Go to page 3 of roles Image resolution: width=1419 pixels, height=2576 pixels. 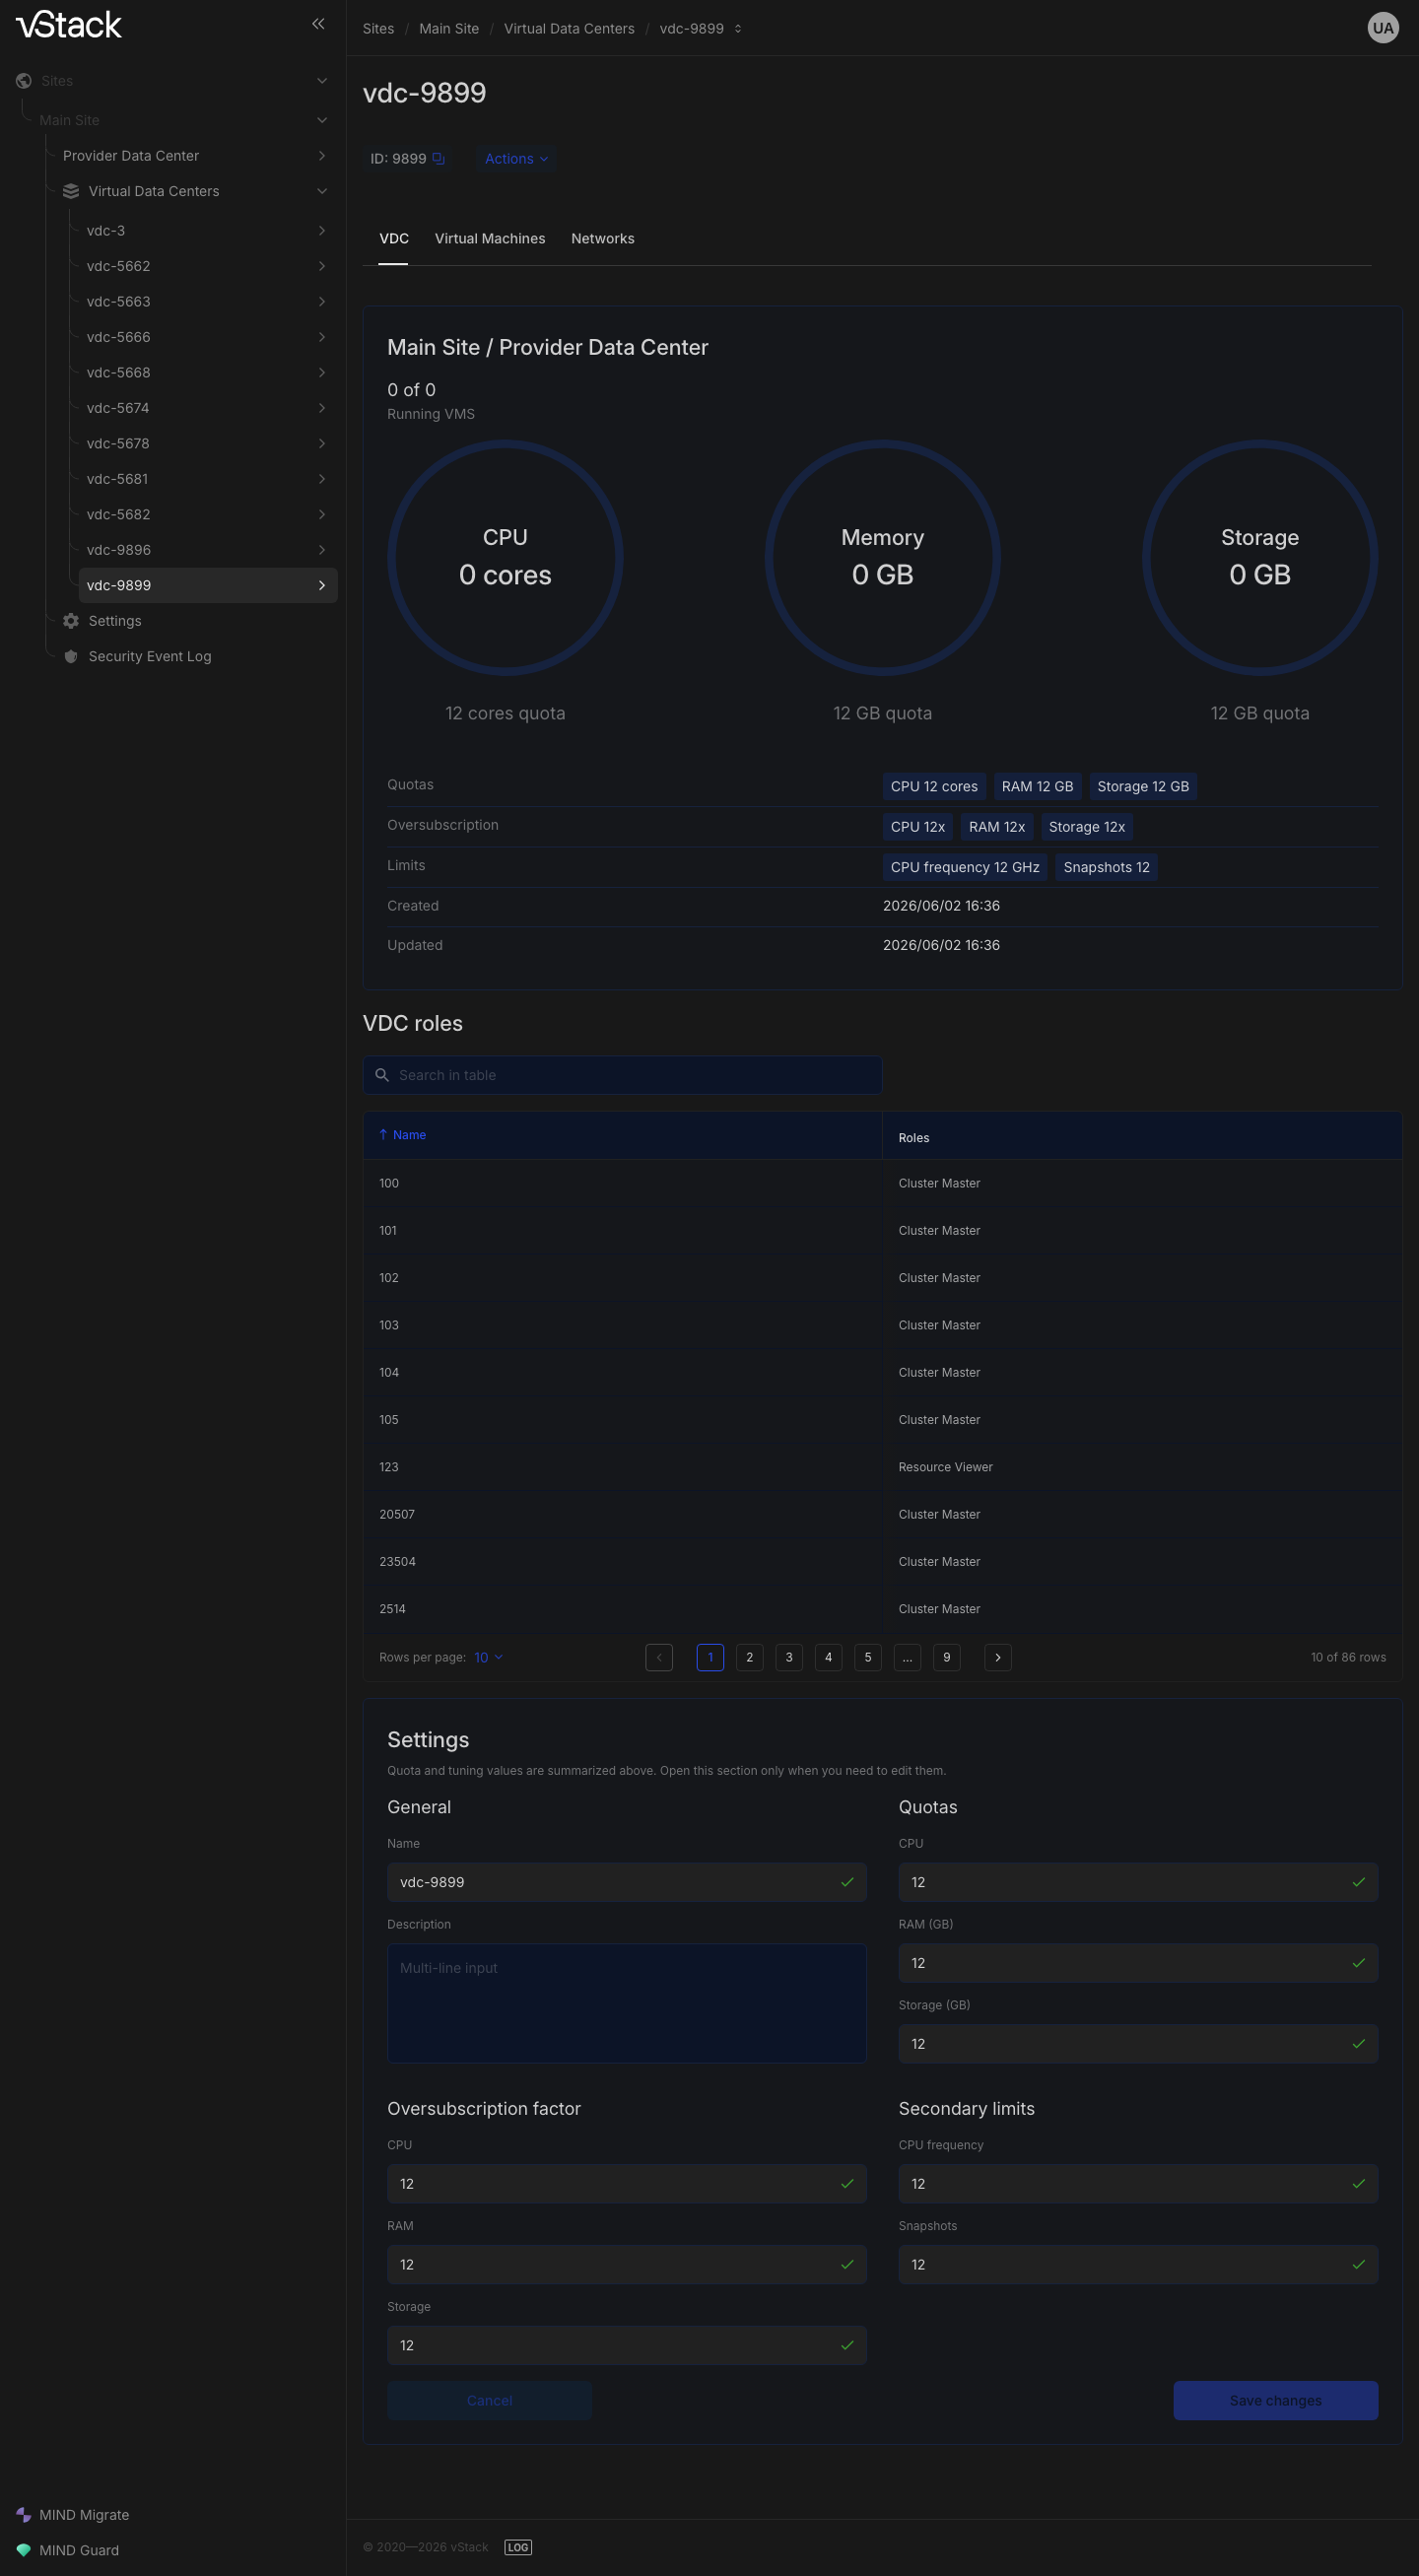[x=789, y=1657]
